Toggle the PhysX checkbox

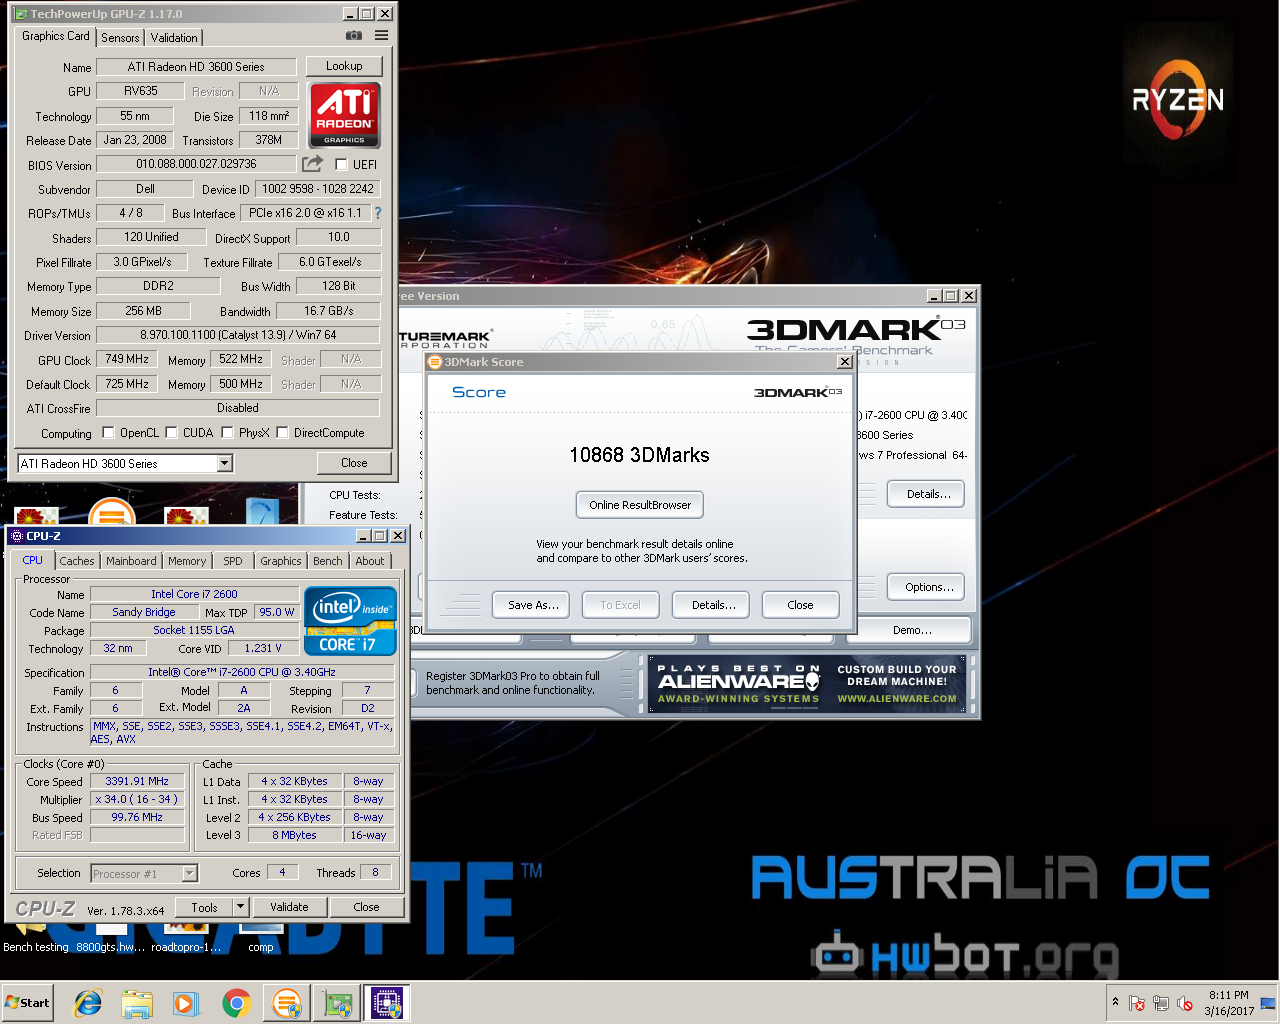(x=227, y=433)
